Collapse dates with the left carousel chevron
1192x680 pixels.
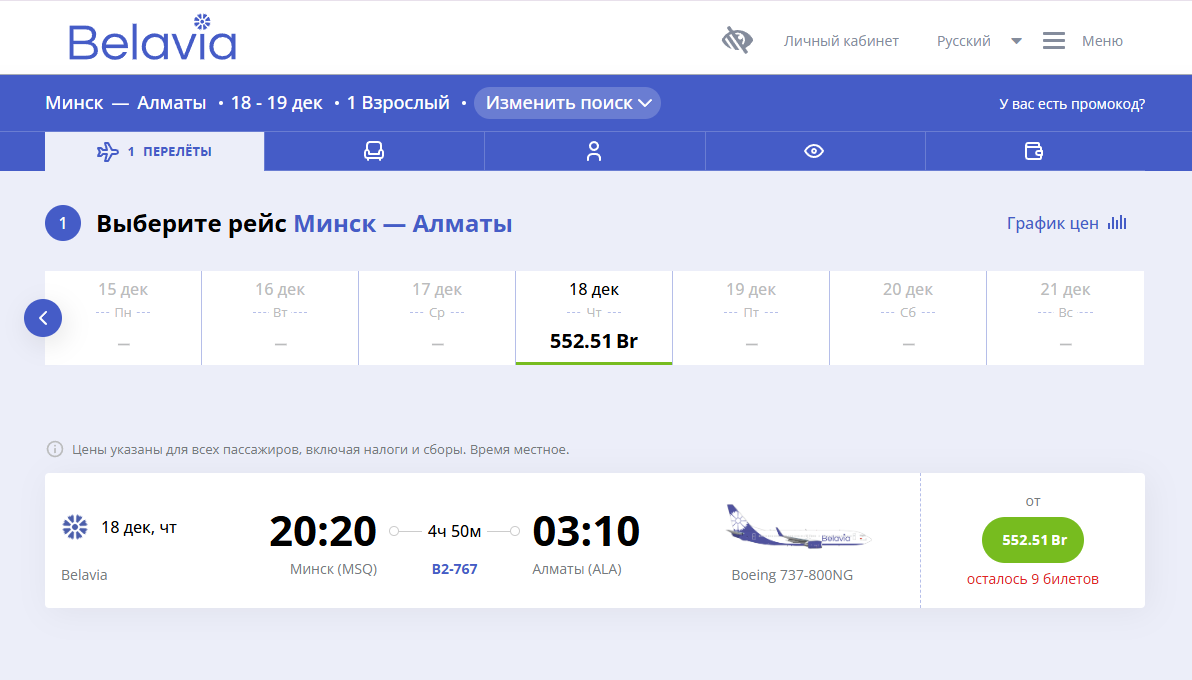(43, 317)
